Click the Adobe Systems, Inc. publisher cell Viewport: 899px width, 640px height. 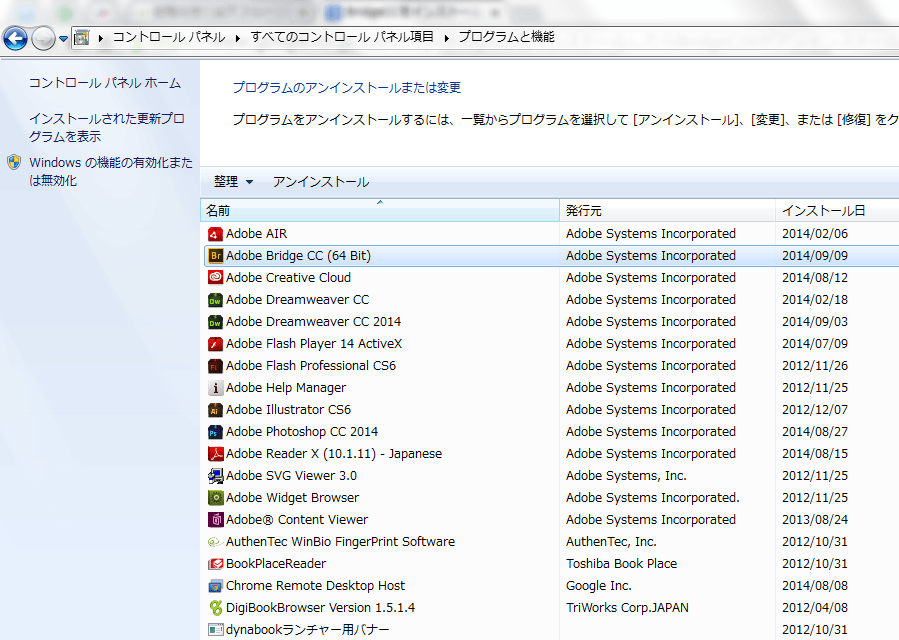tap(626, 475)
